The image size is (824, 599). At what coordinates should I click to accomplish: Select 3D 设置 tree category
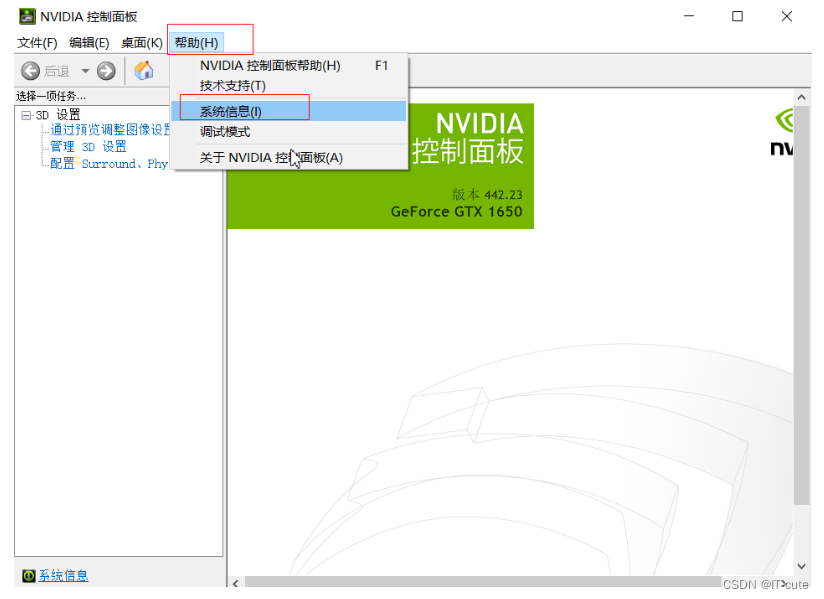58,115
